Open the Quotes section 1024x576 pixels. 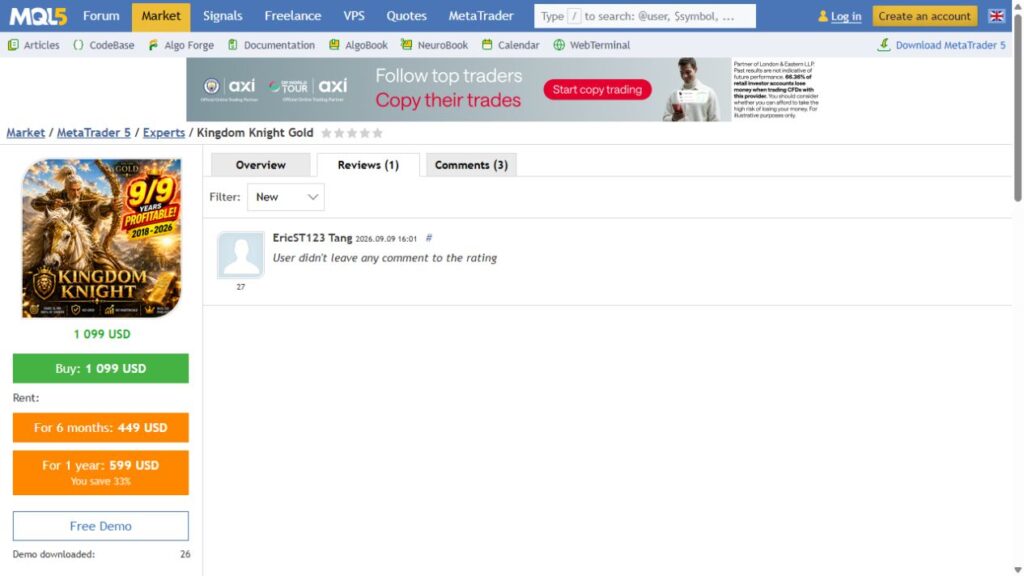(406, 16)
